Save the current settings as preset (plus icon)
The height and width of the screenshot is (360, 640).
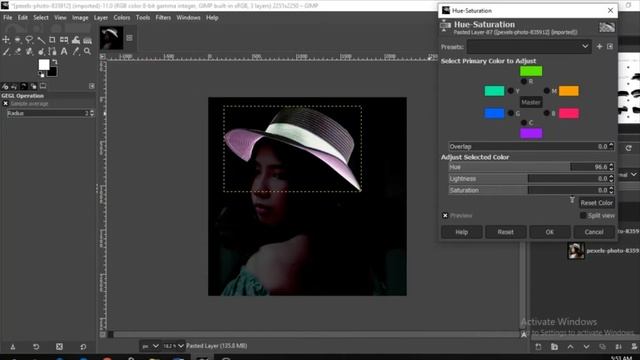click(x=599, y=47)
